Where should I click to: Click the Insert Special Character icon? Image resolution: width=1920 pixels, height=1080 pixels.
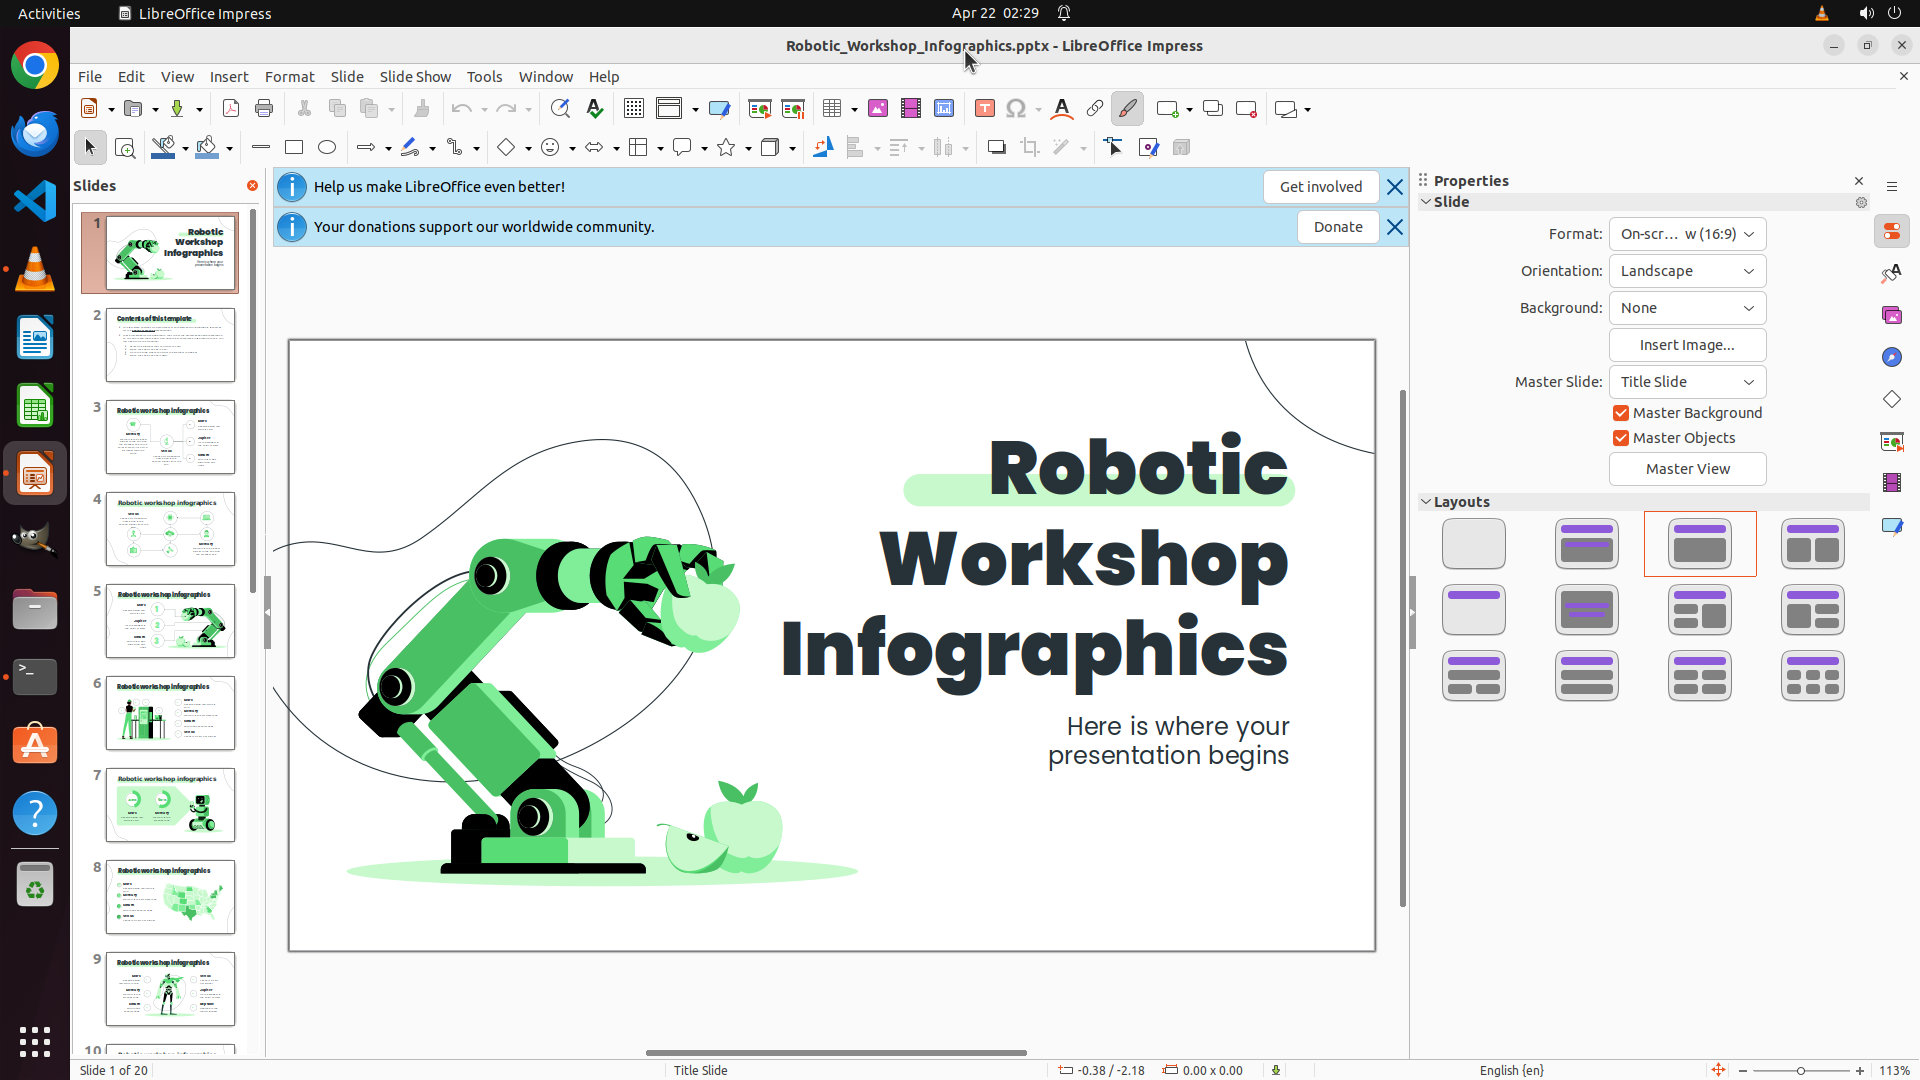1016,109
